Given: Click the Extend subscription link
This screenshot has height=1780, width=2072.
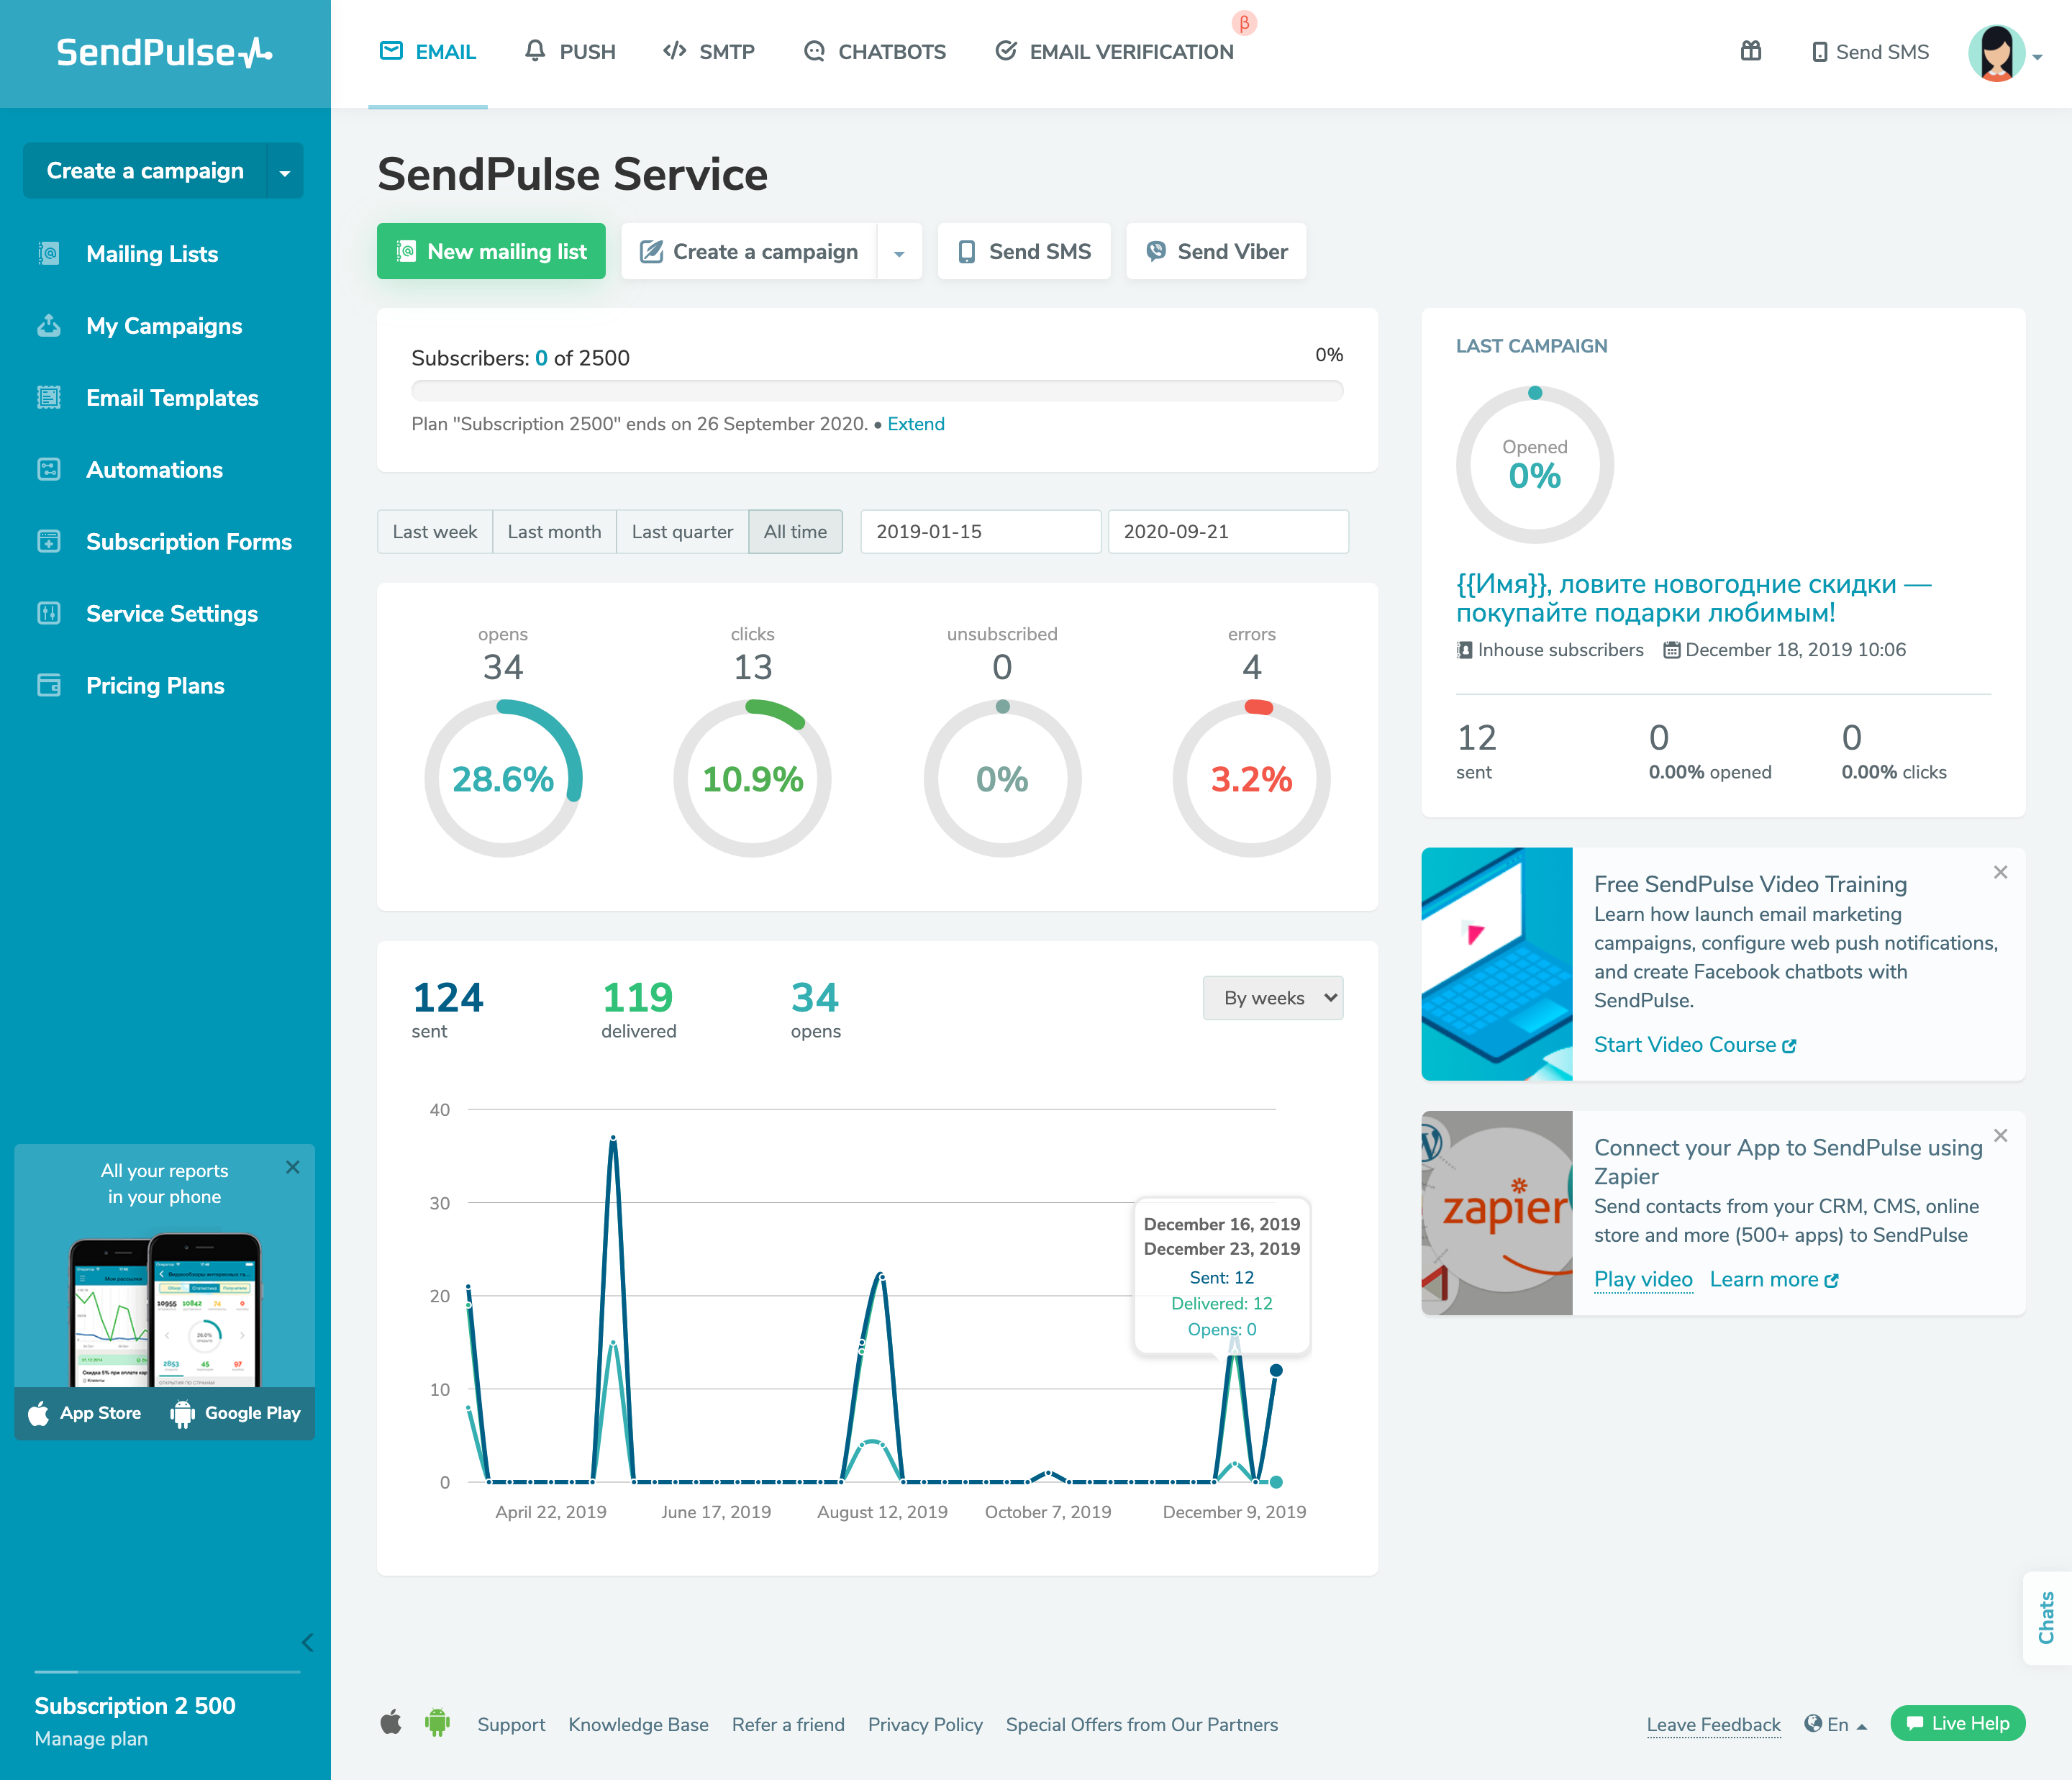Looking at the screenshot, I should tap(916, 424).
